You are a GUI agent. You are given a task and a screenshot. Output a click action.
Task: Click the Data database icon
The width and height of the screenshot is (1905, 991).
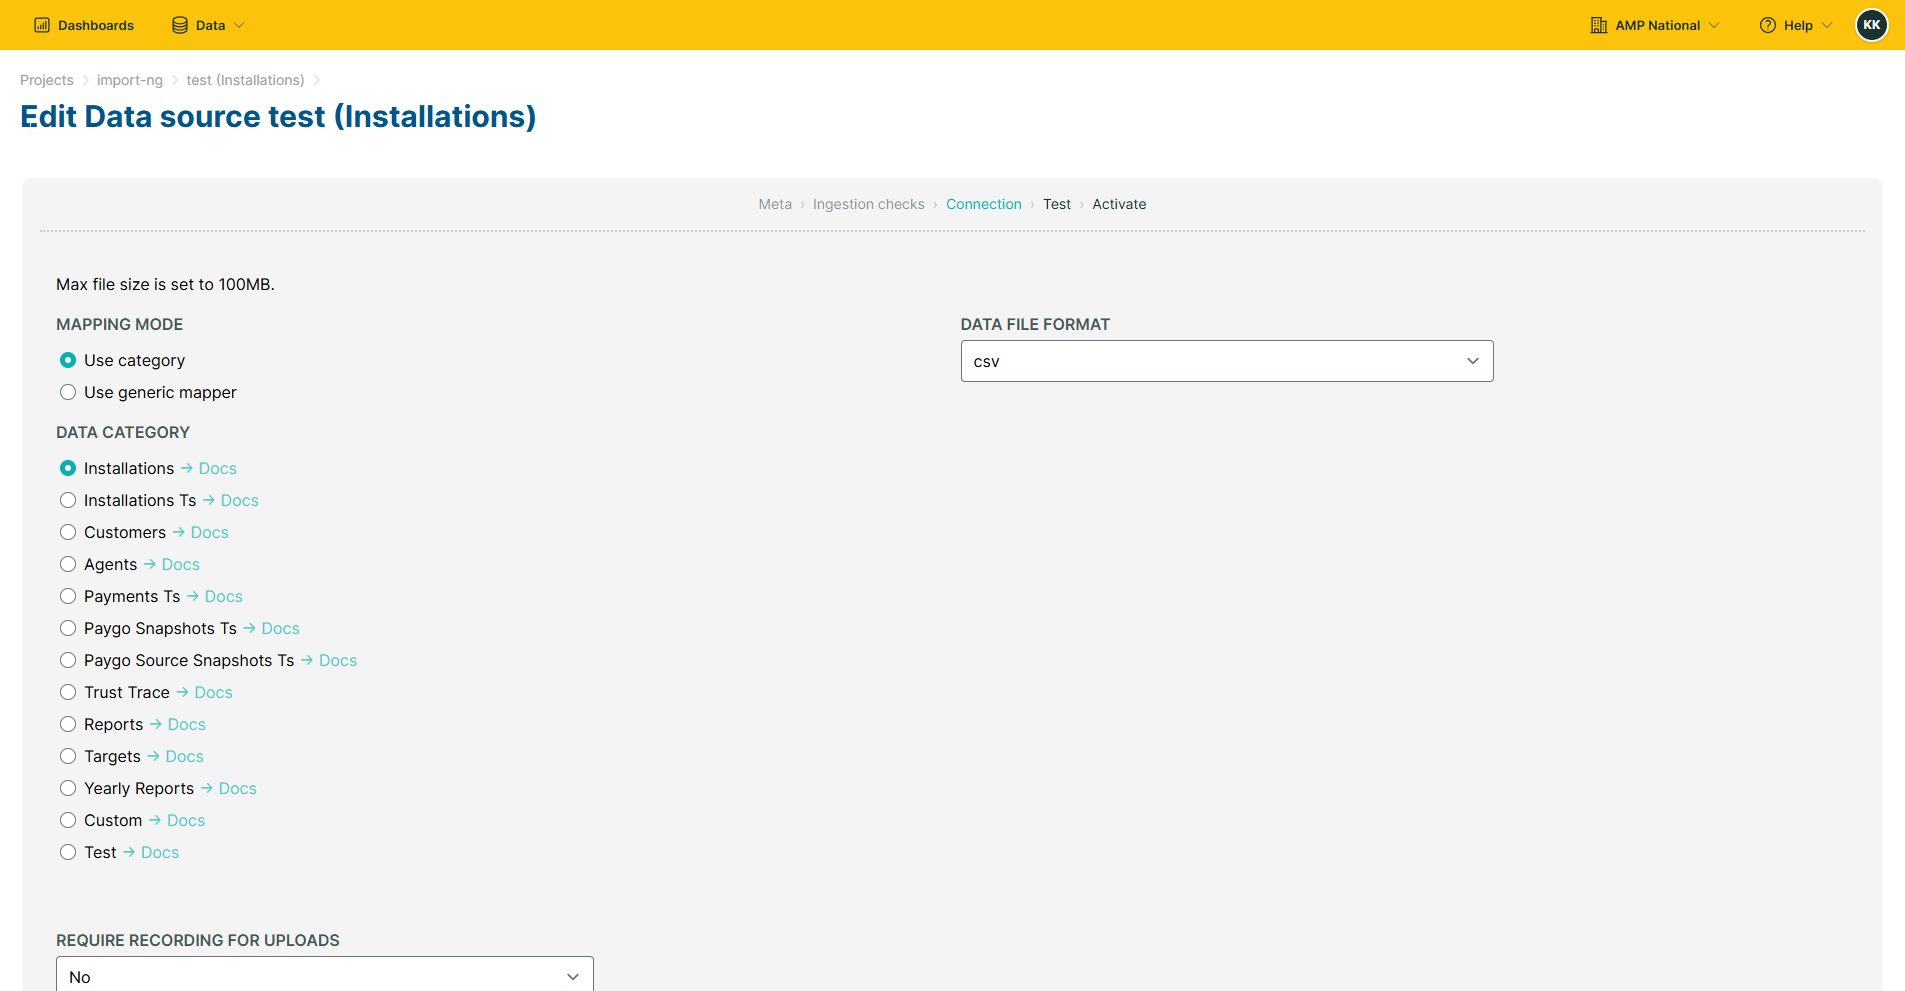click(x=180, y=25)
